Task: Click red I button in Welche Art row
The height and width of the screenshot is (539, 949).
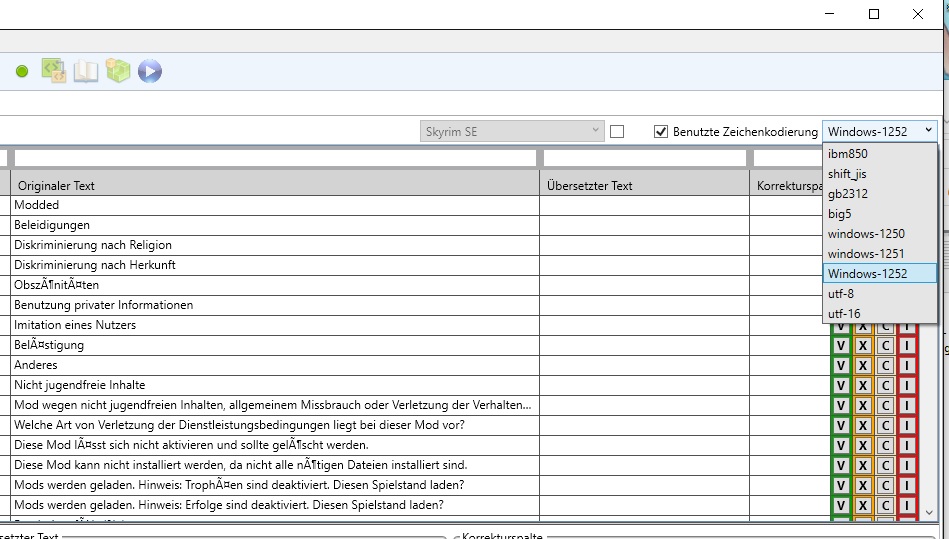Action: (x=907, y=425)
